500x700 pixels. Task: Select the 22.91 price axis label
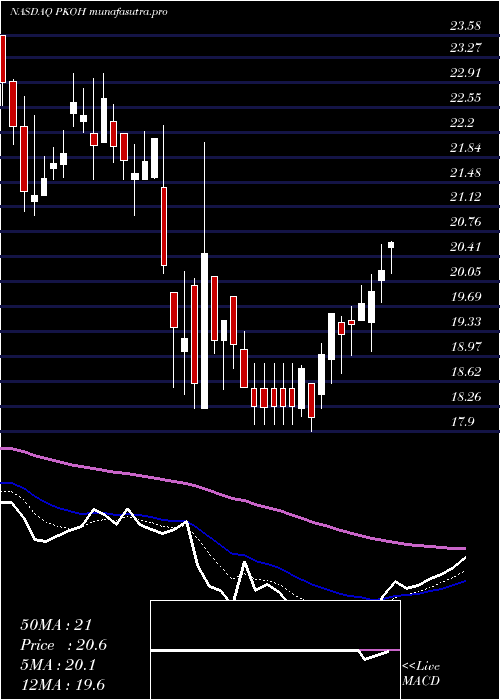click(465, 72)
